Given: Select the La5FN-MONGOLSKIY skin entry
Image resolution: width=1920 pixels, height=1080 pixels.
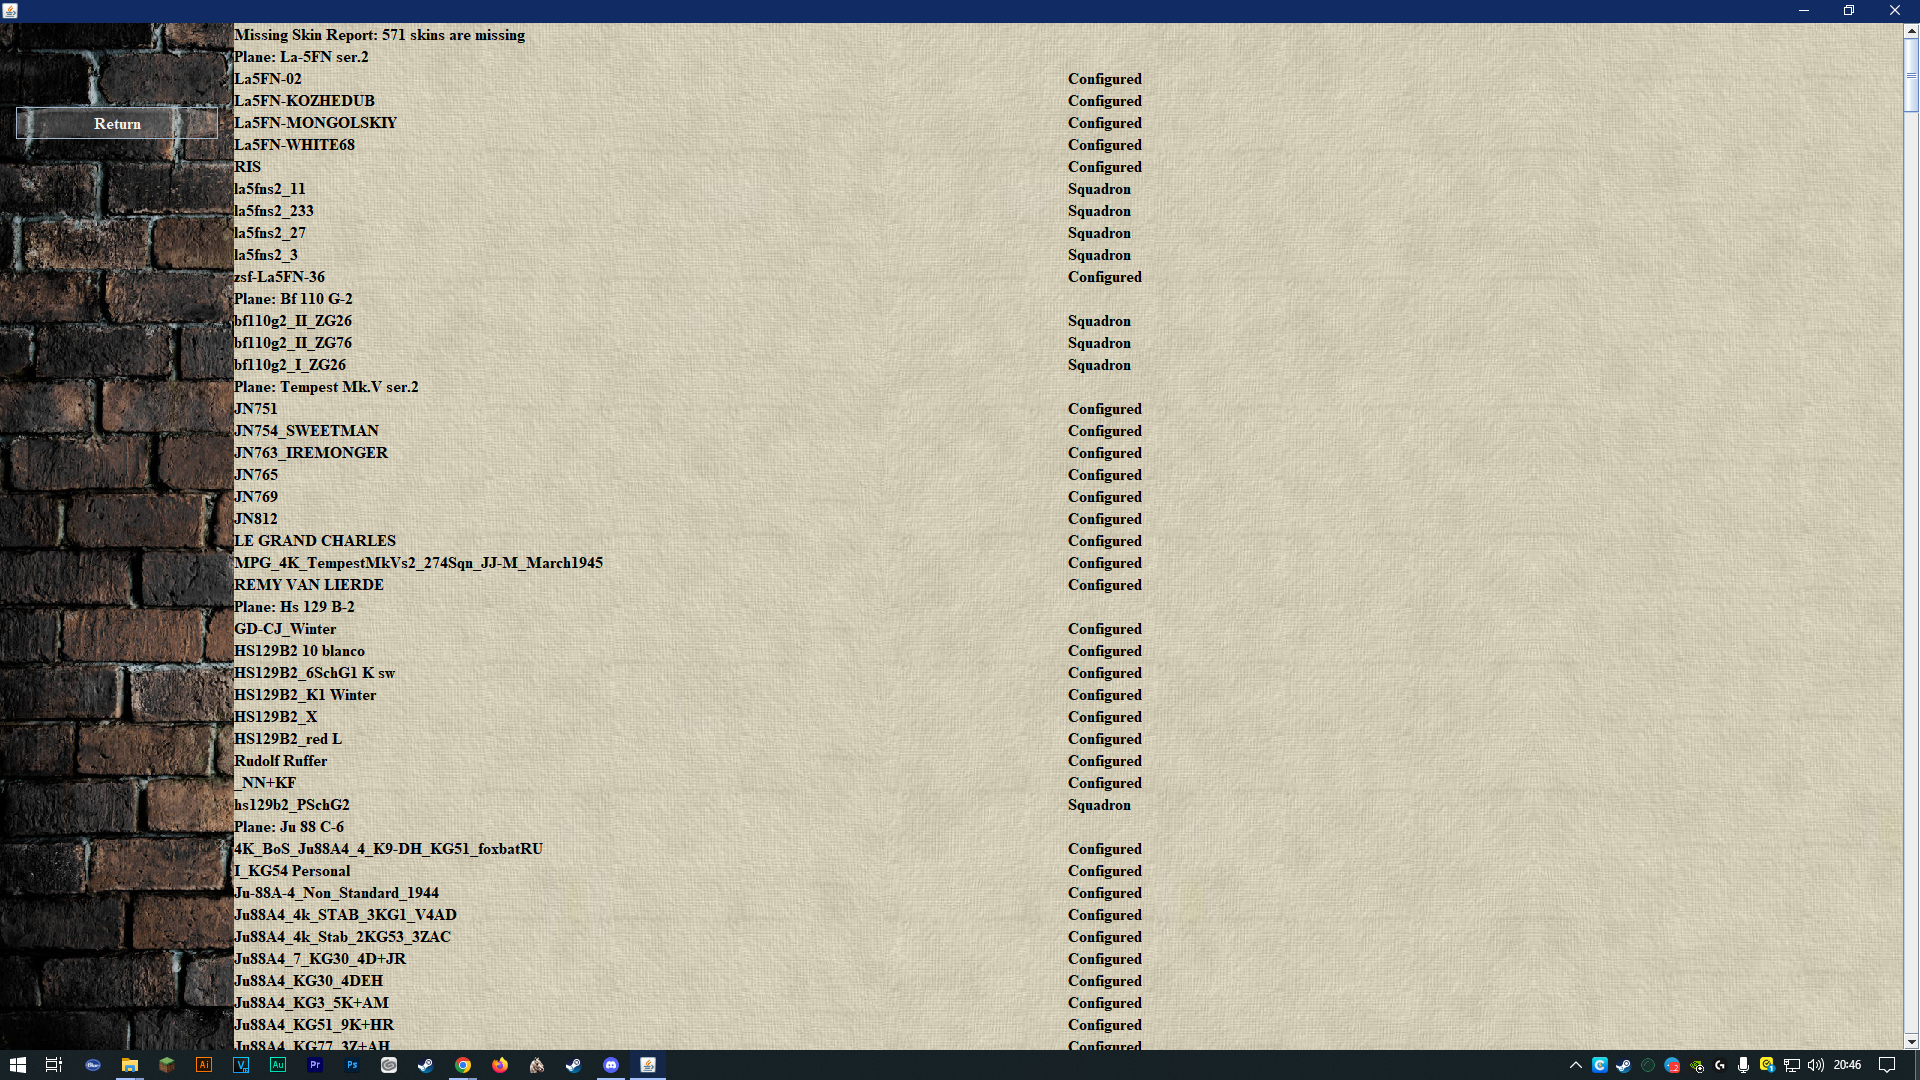Looking at the screenshot, I should pos(315,123).
